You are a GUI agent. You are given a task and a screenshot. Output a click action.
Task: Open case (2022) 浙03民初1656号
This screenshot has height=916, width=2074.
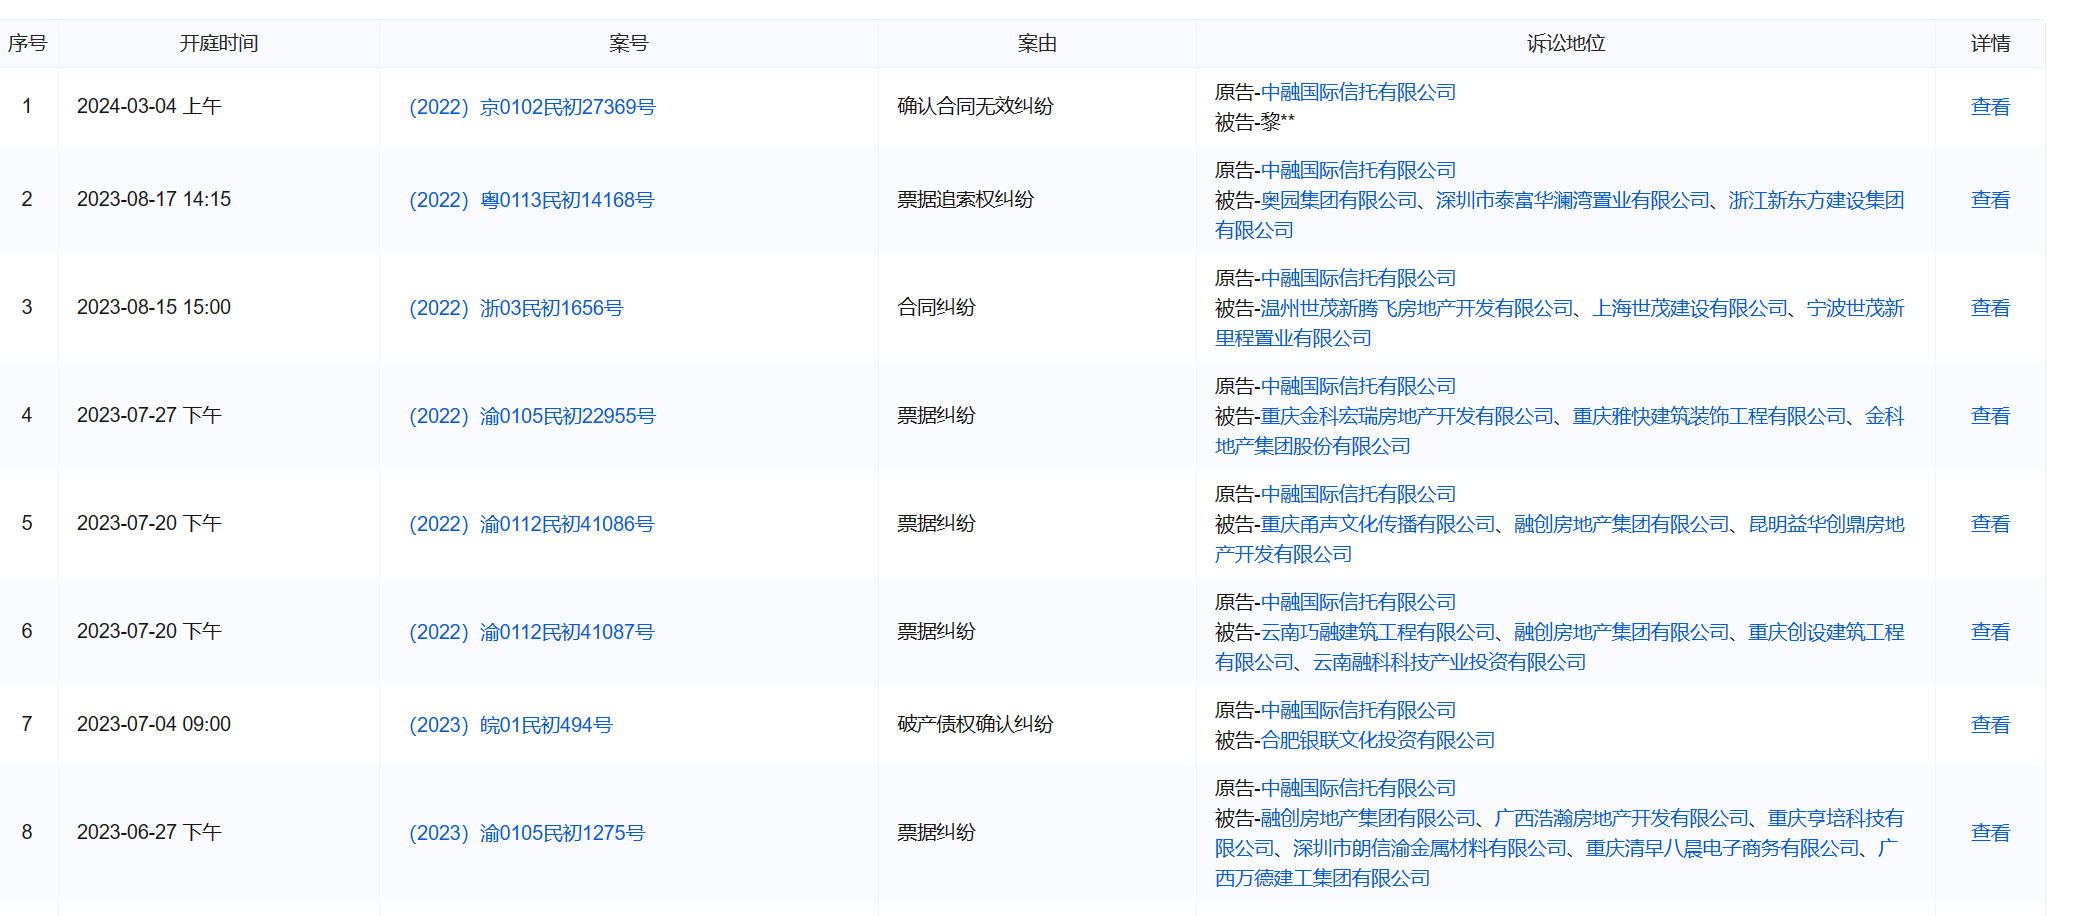pos(516,308)
